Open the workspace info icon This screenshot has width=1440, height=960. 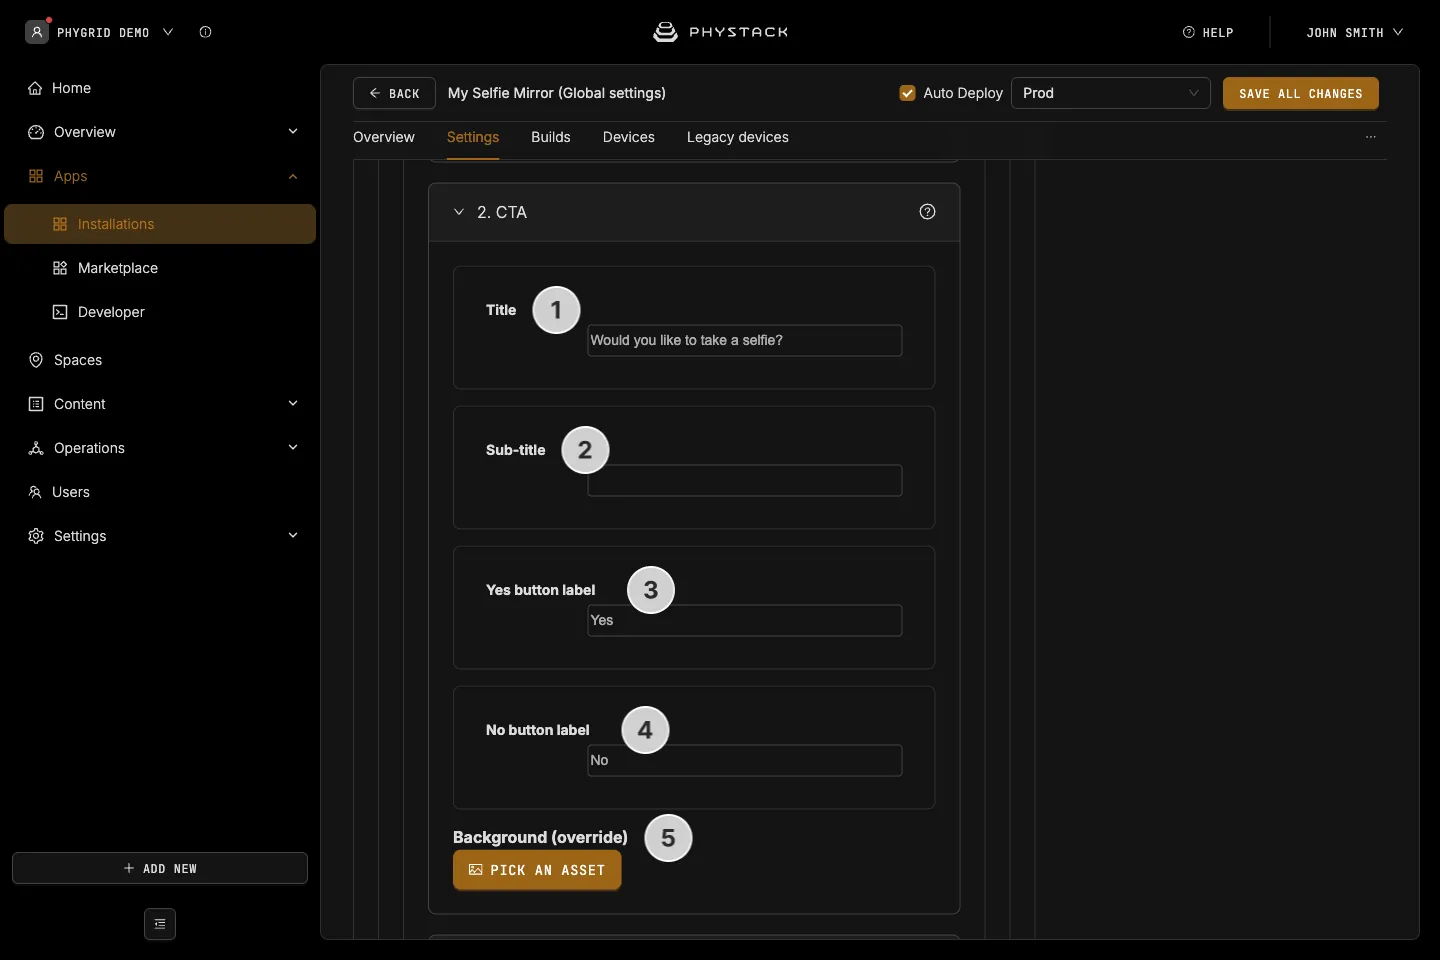coord(205,32)
